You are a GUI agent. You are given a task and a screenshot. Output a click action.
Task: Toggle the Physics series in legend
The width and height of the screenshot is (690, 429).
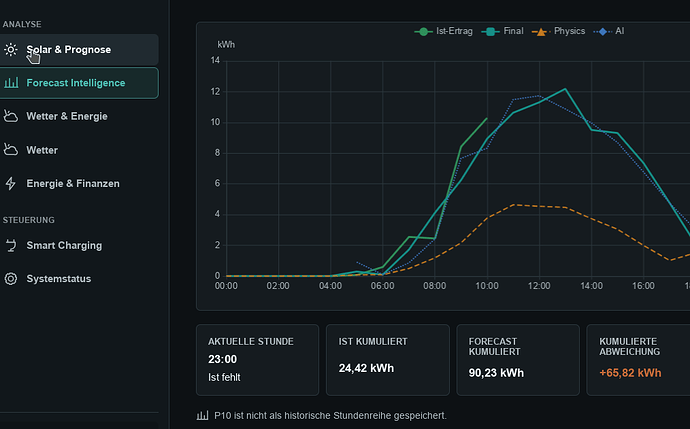[558, 31]
